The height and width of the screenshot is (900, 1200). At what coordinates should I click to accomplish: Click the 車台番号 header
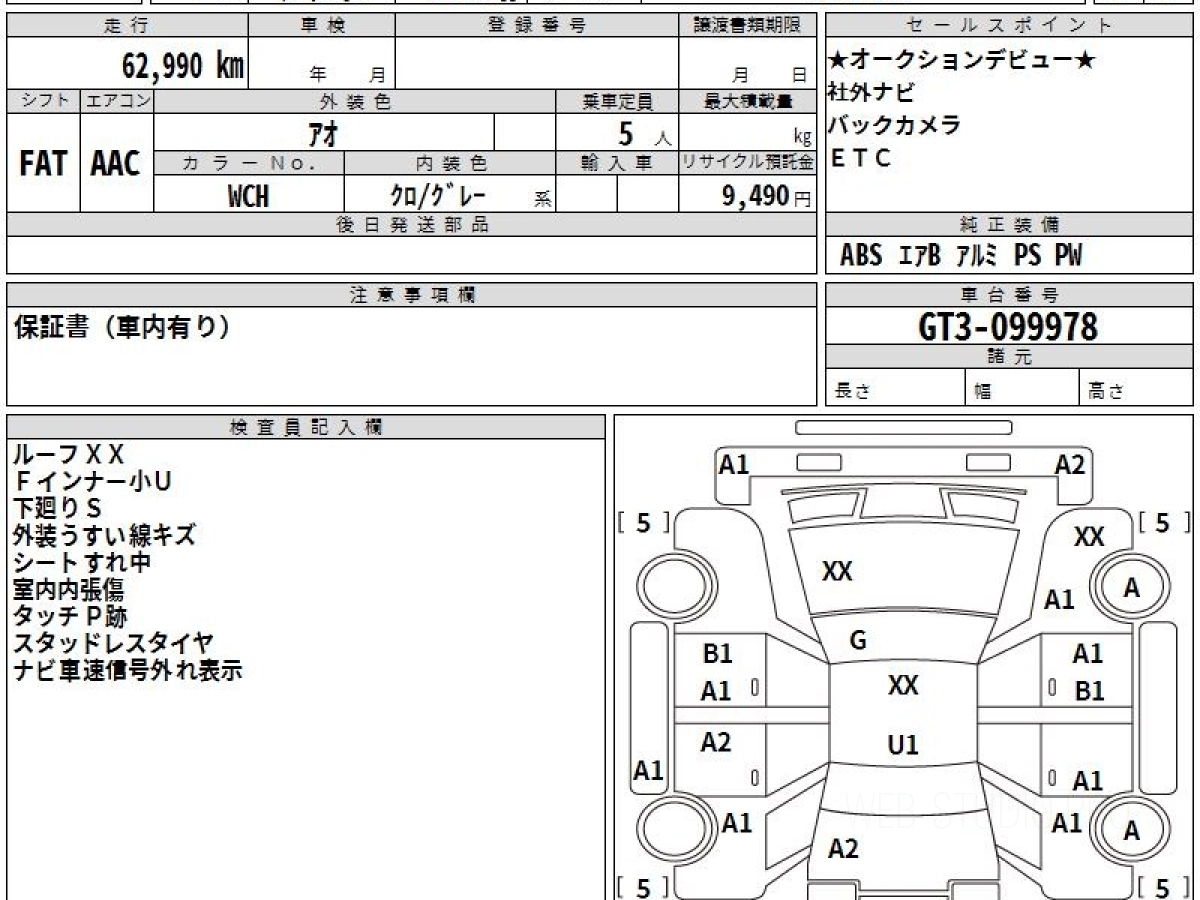coord(1010,295)
